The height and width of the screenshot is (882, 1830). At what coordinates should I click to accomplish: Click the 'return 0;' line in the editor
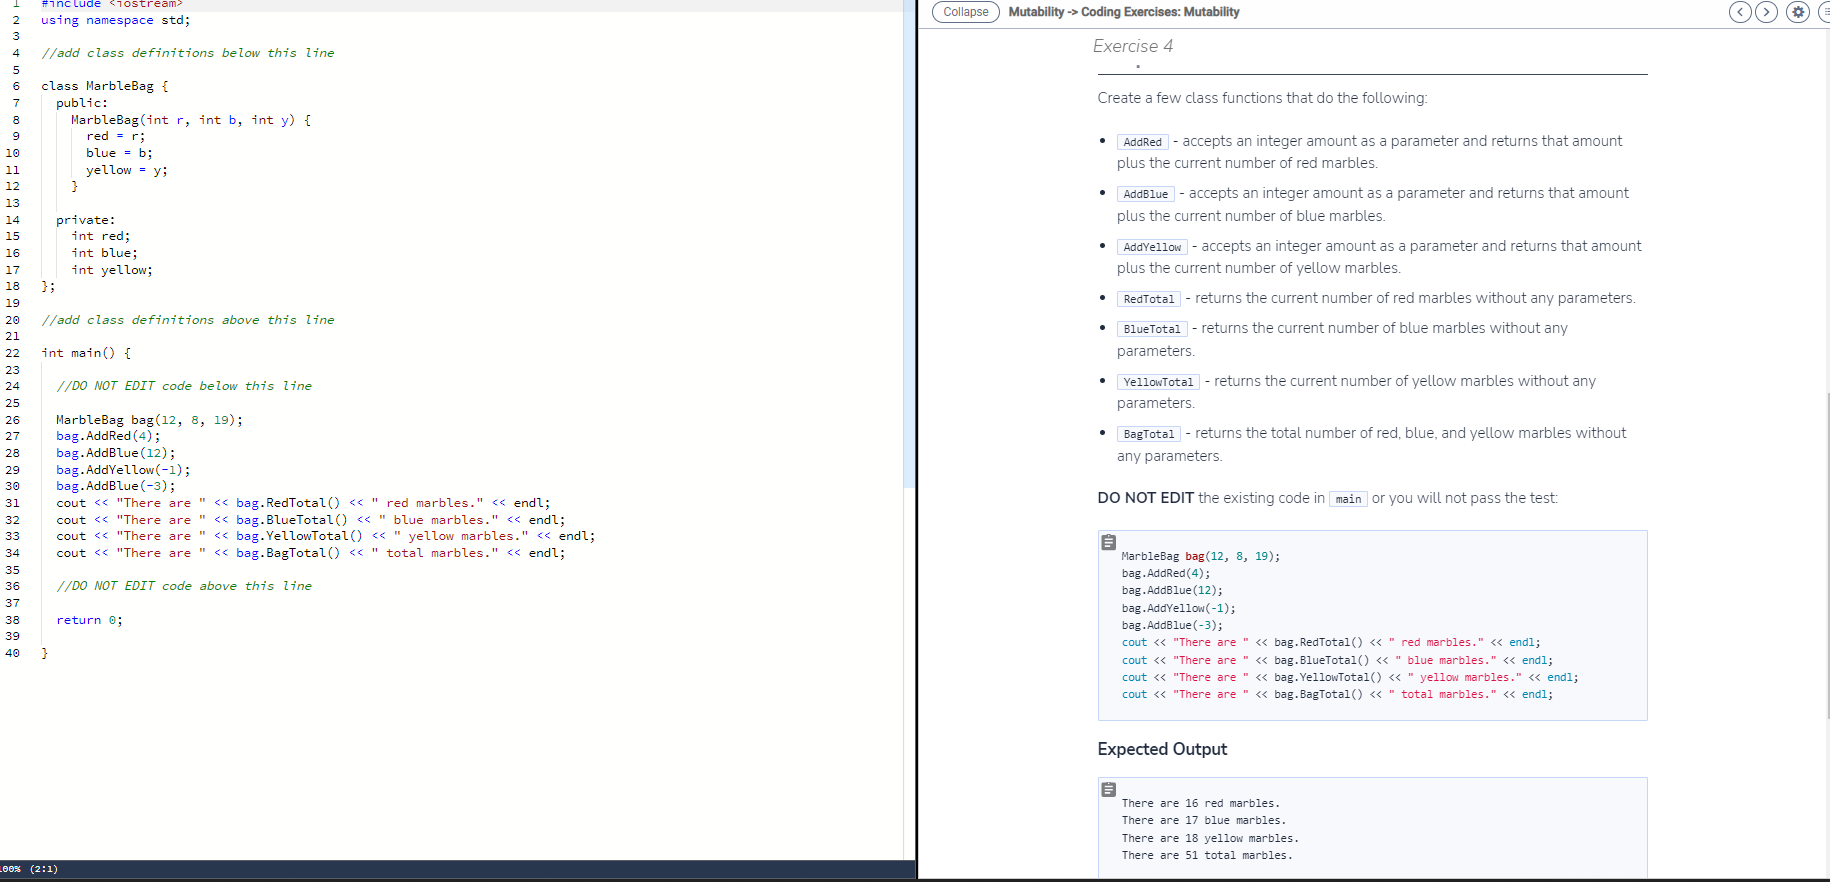tap(89, 620)
